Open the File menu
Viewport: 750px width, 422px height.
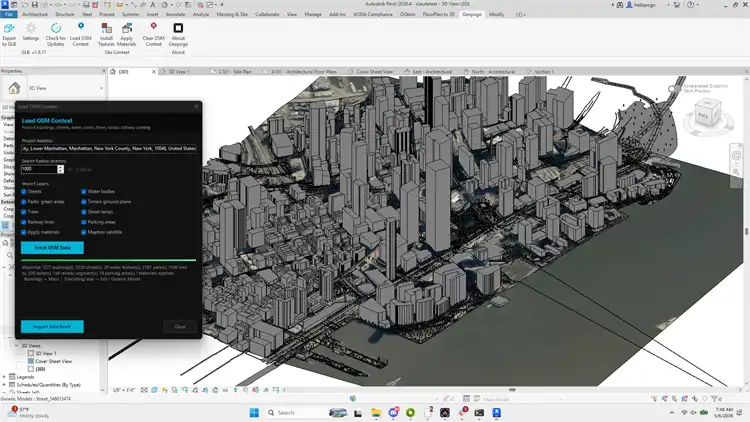pyautogui.click(x=9, y=14)
